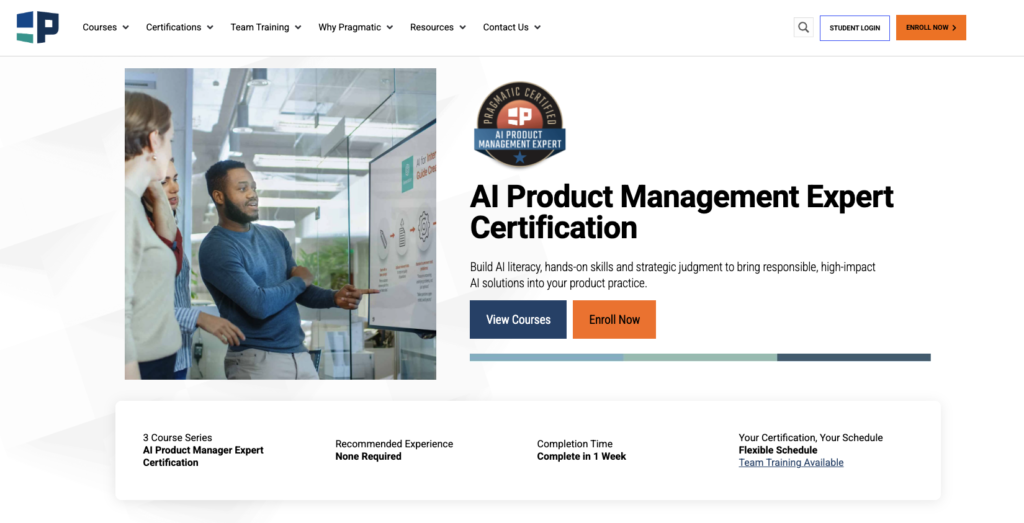
Task: Click the '3 Course Series' label
Action: [178, 437]
